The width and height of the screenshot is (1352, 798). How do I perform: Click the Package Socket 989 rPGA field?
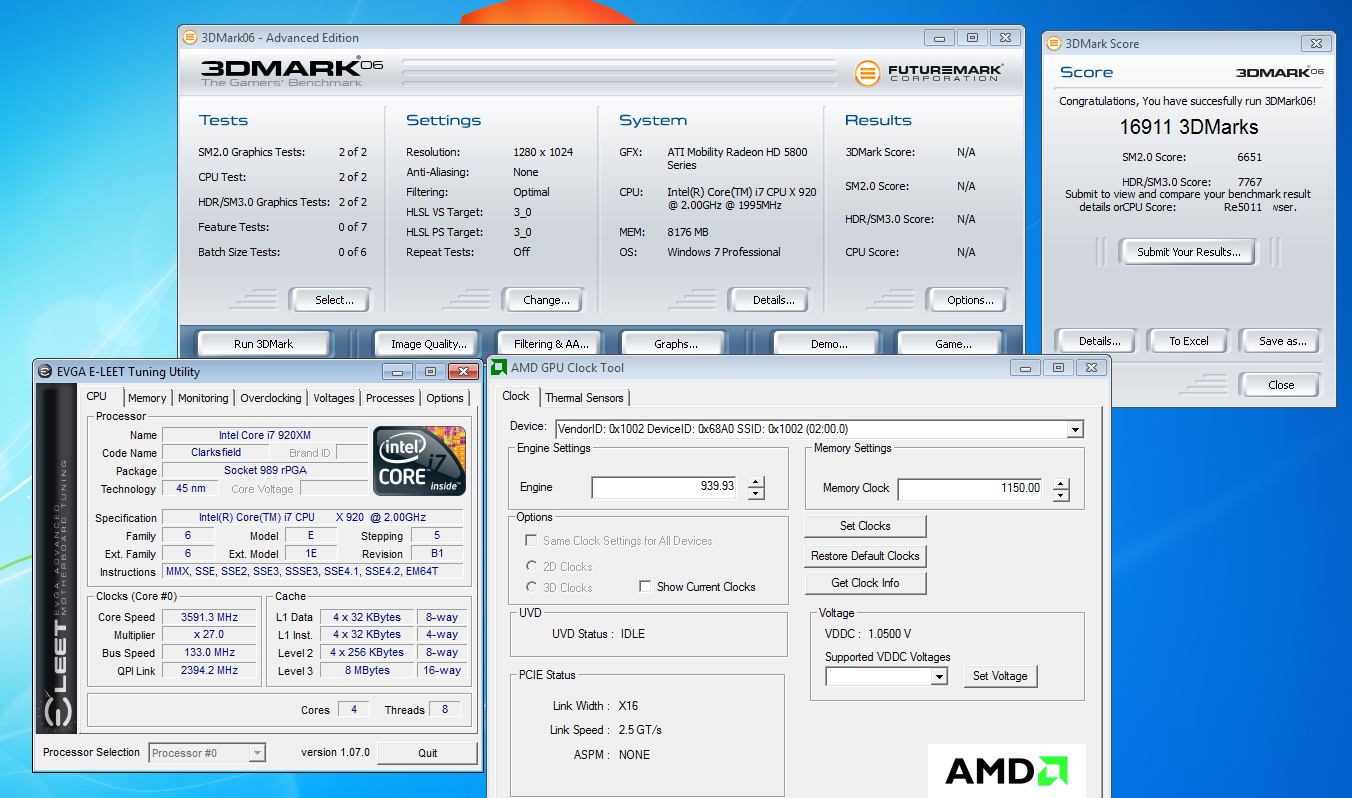[265, 471]
